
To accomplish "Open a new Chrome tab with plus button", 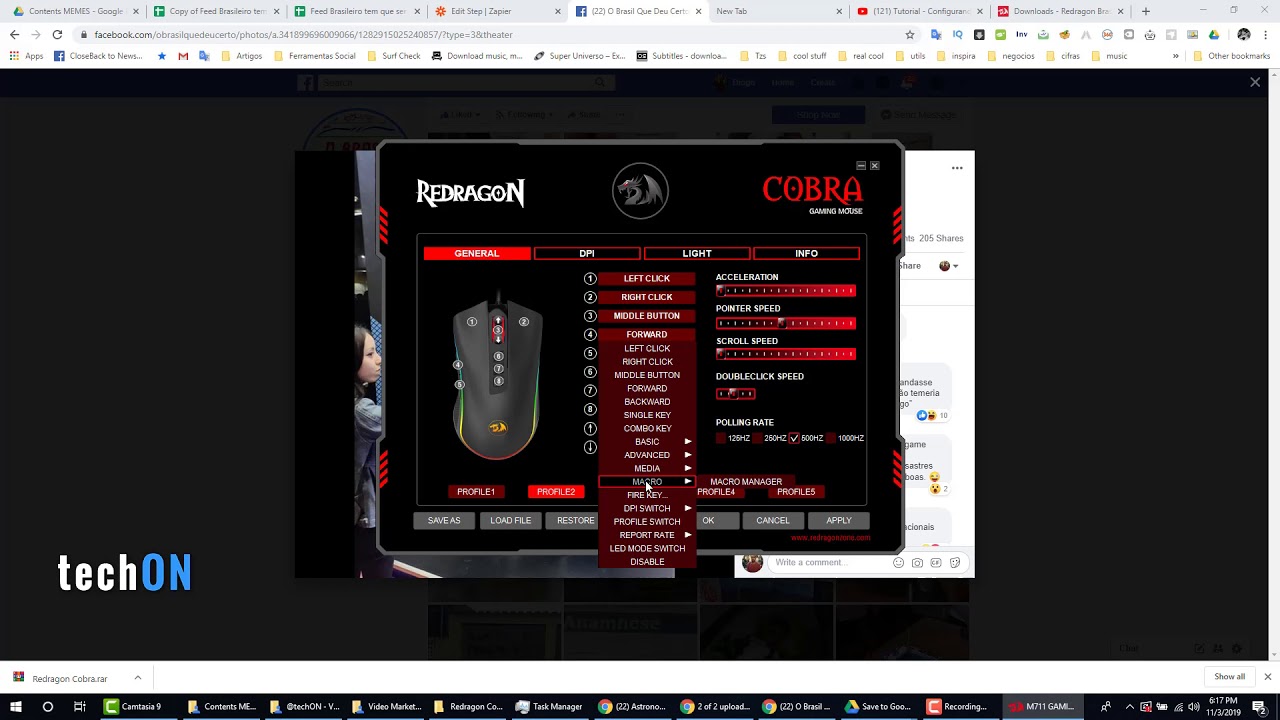I will 1146,11.
